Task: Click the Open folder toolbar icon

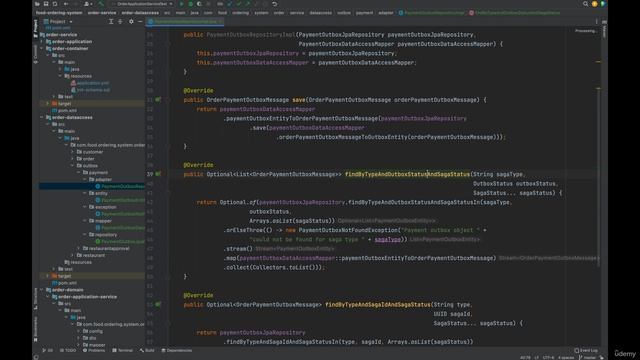Action: (37, 4)
